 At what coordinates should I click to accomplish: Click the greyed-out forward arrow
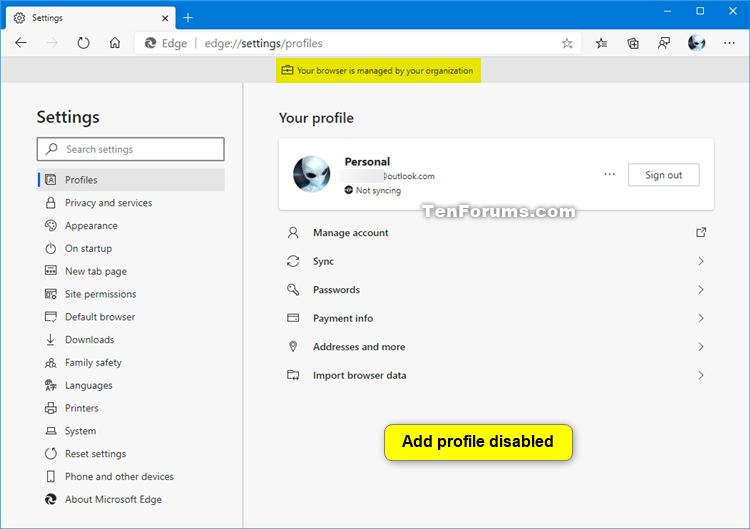coord(52,43)
